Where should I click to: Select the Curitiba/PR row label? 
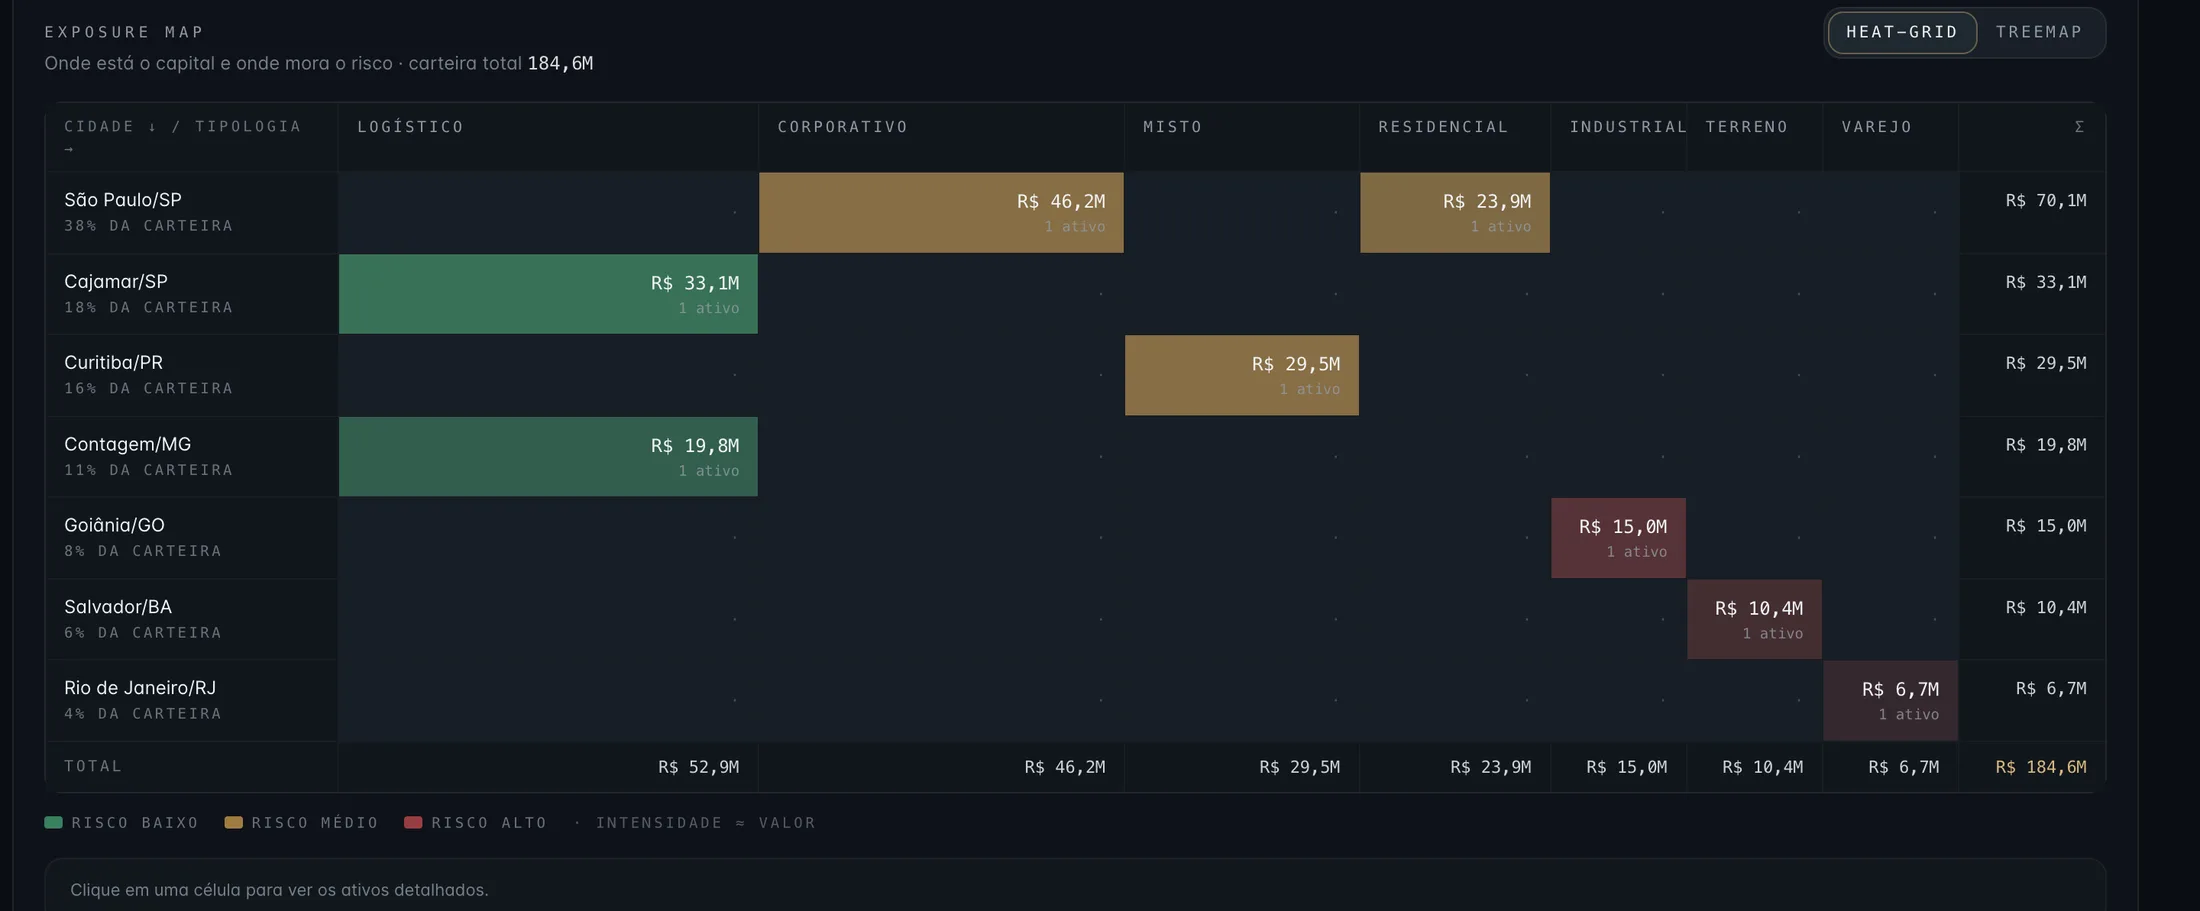pos(191,375)
